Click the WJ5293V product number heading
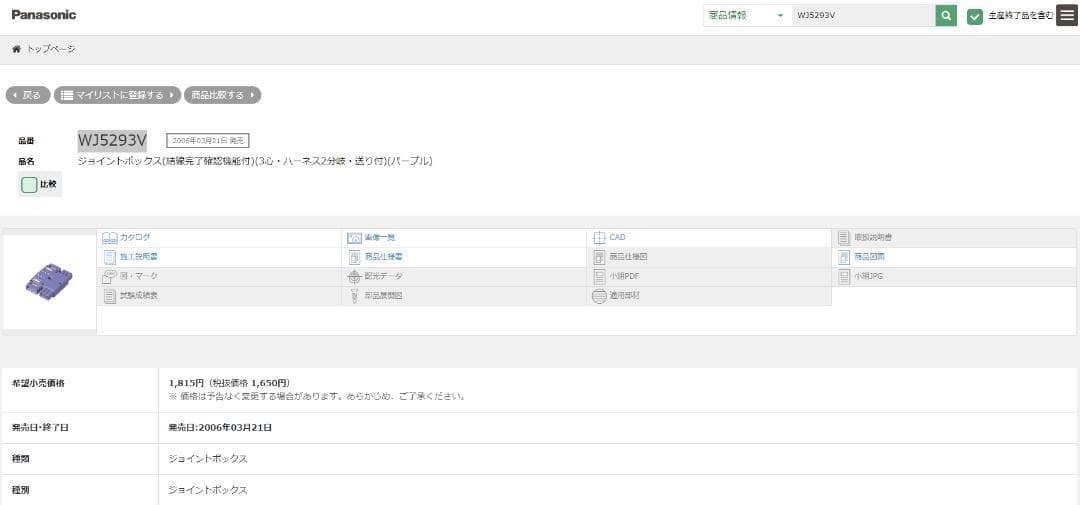This screenshot has height=505, width=1080. coord(112,140)
